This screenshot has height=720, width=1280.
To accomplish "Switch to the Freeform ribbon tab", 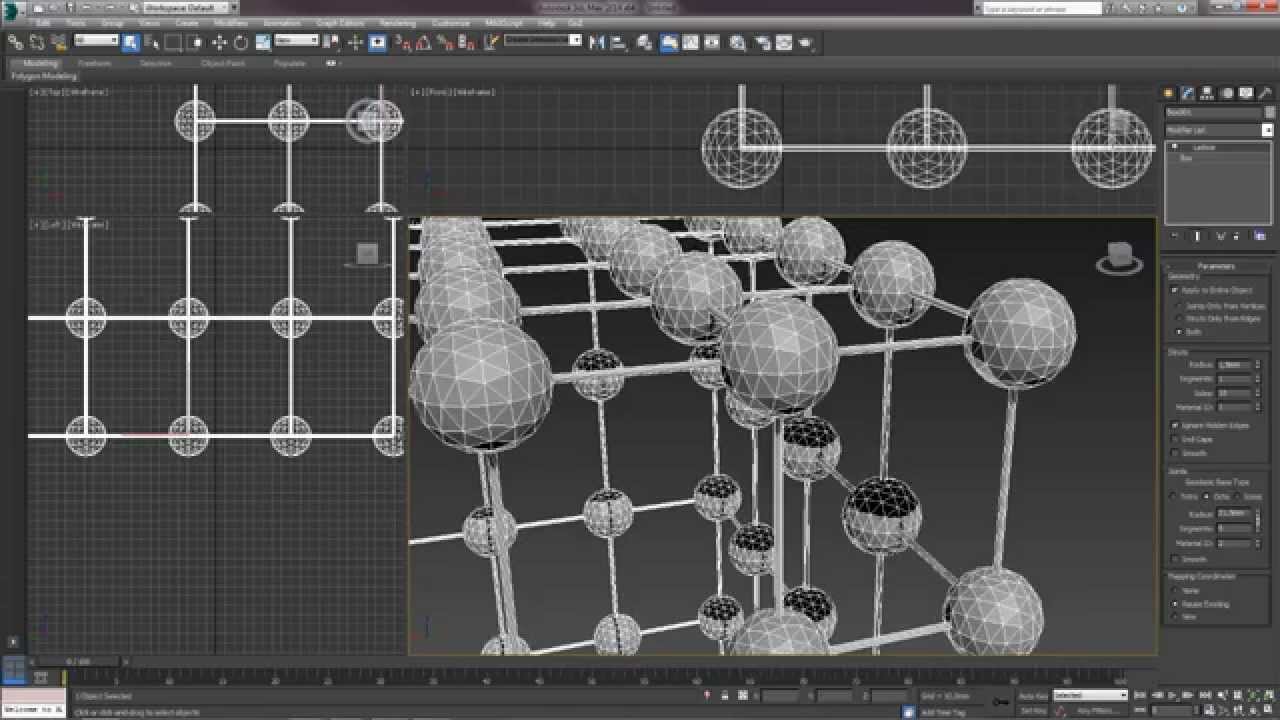I will pos(95,63).
